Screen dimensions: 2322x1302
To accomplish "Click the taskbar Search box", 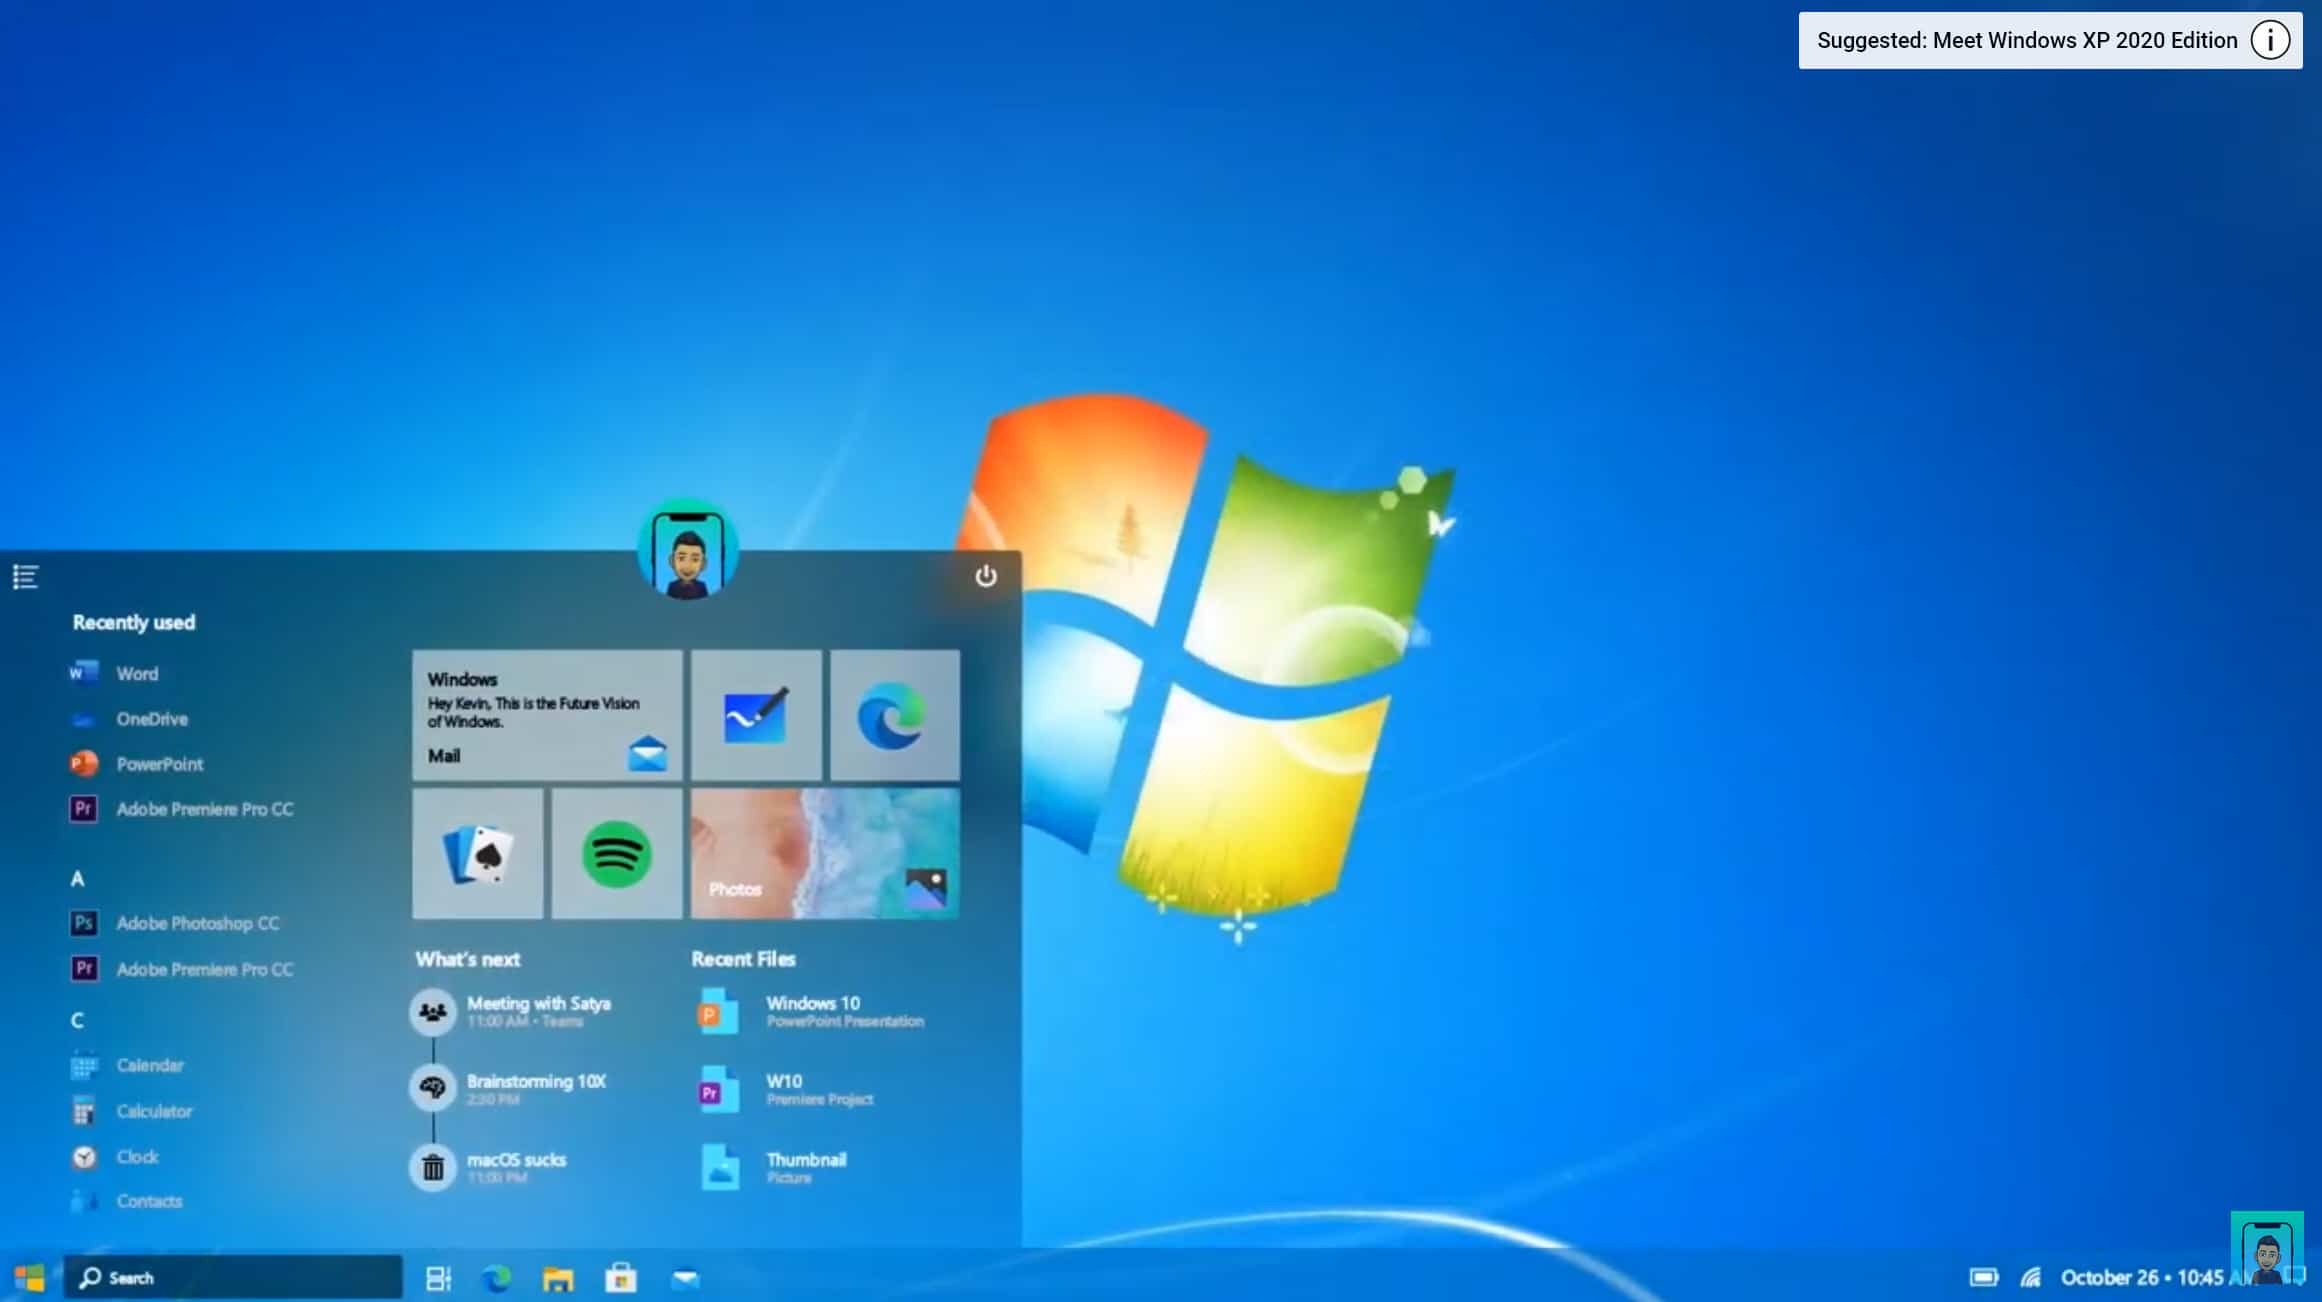I will click(x=233, y=1277).
